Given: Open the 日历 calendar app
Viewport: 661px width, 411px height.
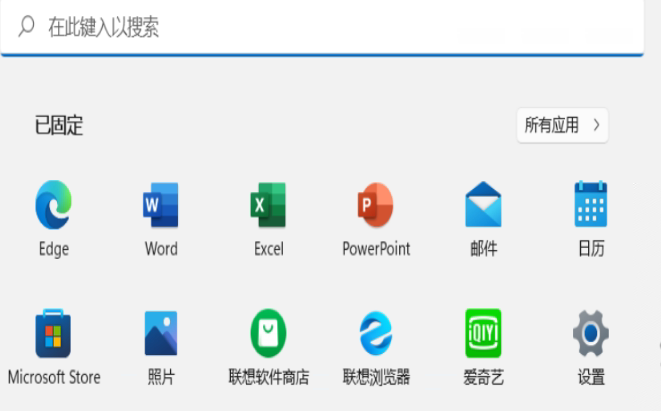Looking at the screenshot, I should 591,204.
